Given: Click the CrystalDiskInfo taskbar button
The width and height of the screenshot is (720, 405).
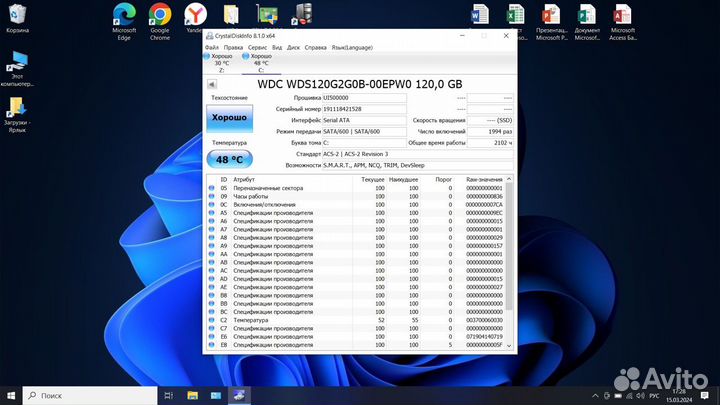Looking at the screenshot, I should point(239,395).
